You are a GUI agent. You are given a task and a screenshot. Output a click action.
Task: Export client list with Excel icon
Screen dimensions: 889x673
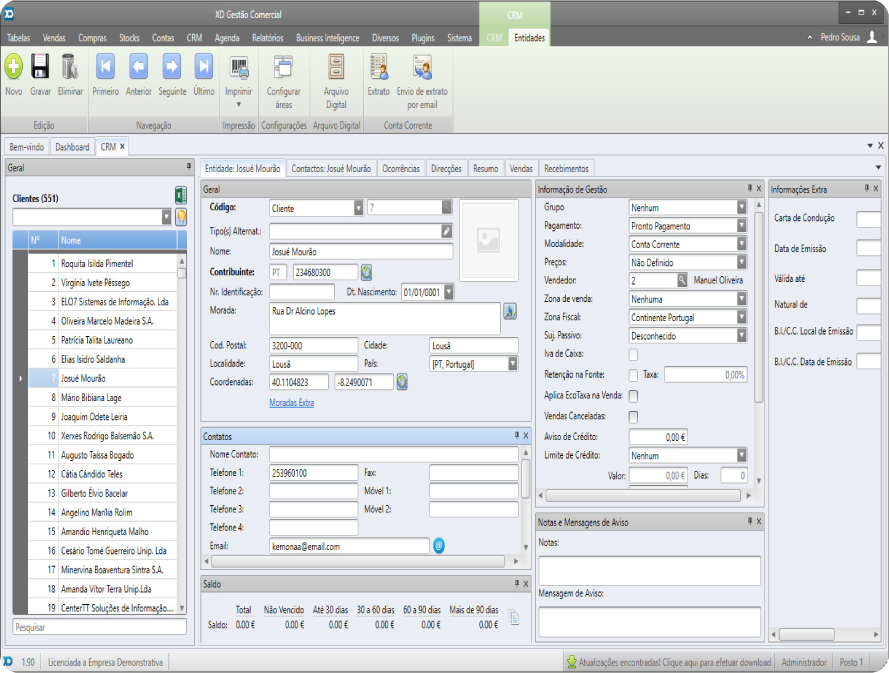tap(181, 196)
